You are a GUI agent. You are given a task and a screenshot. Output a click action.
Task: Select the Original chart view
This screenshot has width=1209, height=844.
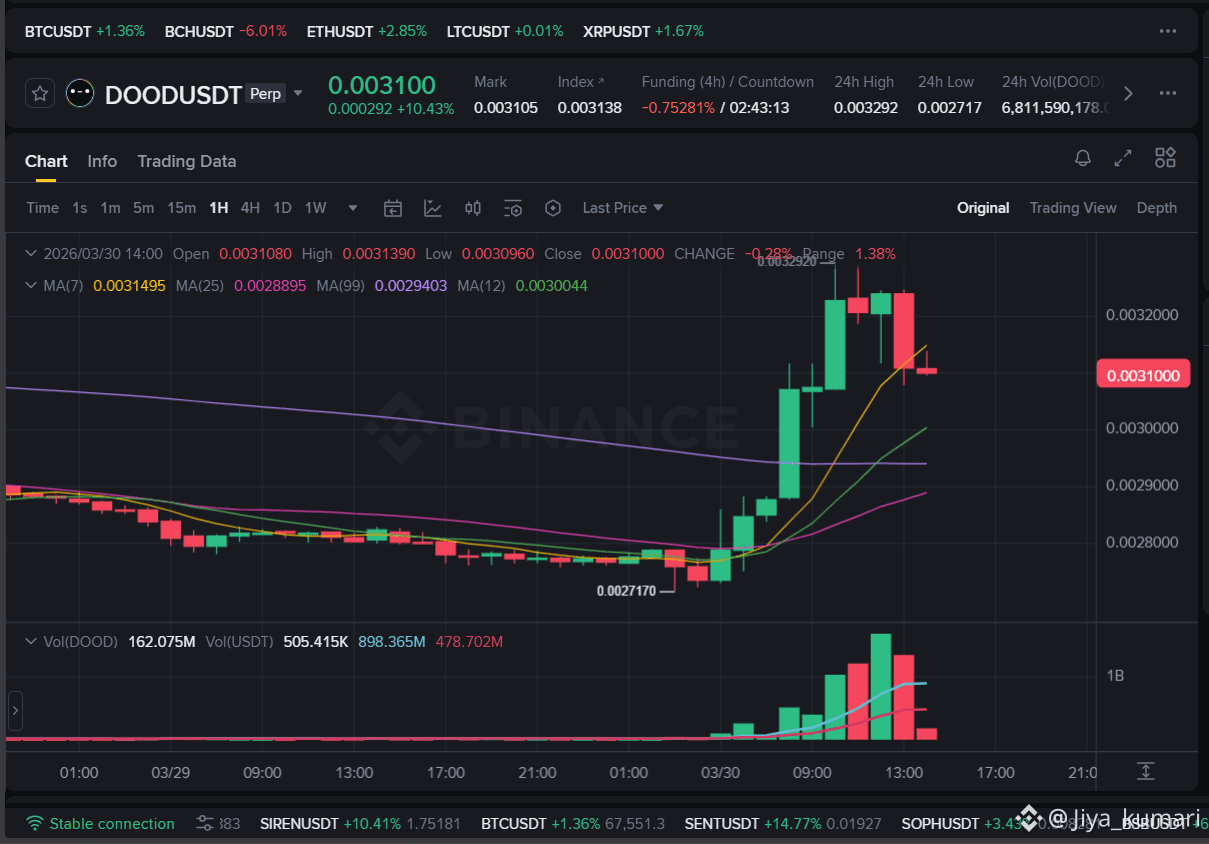coord(983,208)
